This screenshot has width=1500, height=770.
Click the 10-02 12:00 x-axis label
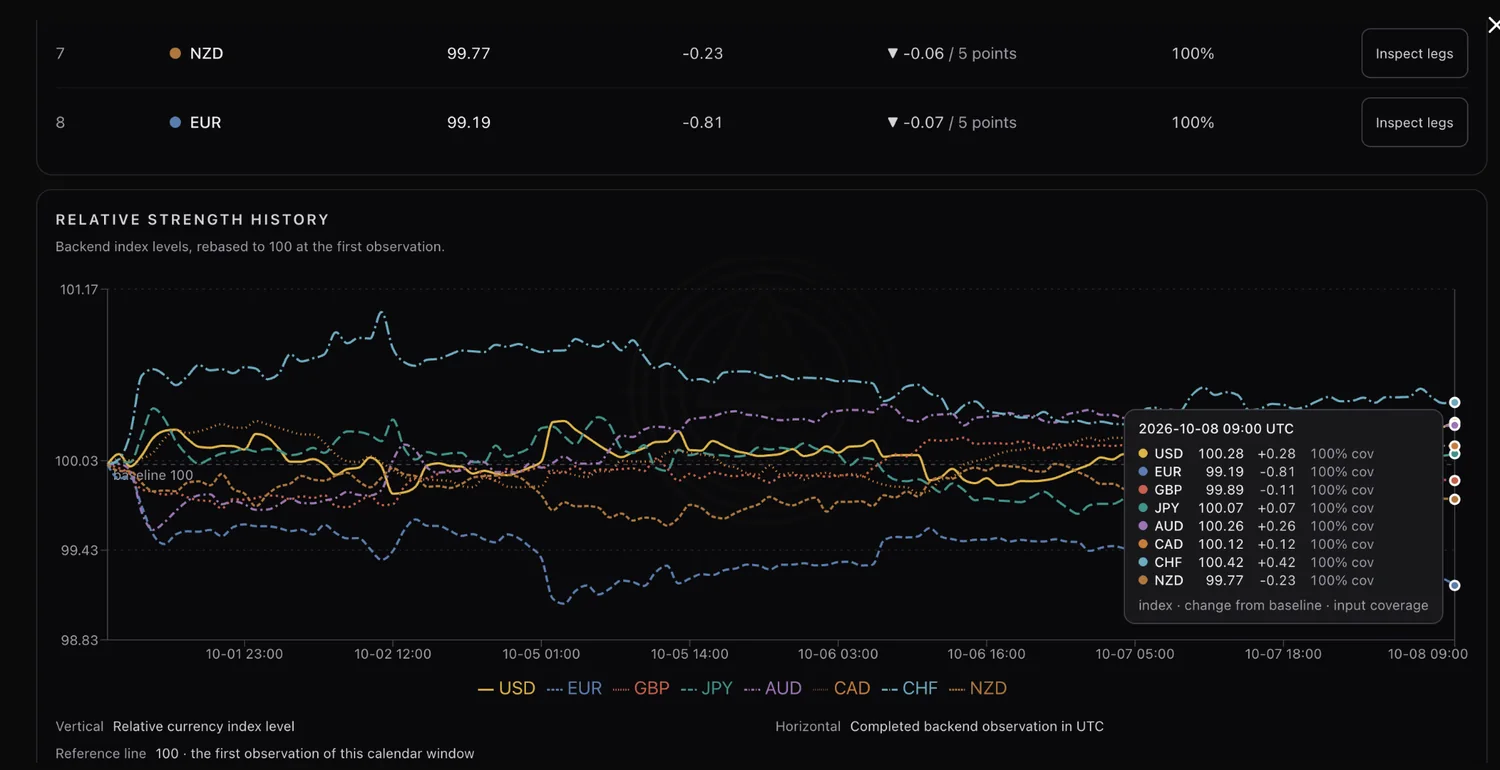coord(393,654)
